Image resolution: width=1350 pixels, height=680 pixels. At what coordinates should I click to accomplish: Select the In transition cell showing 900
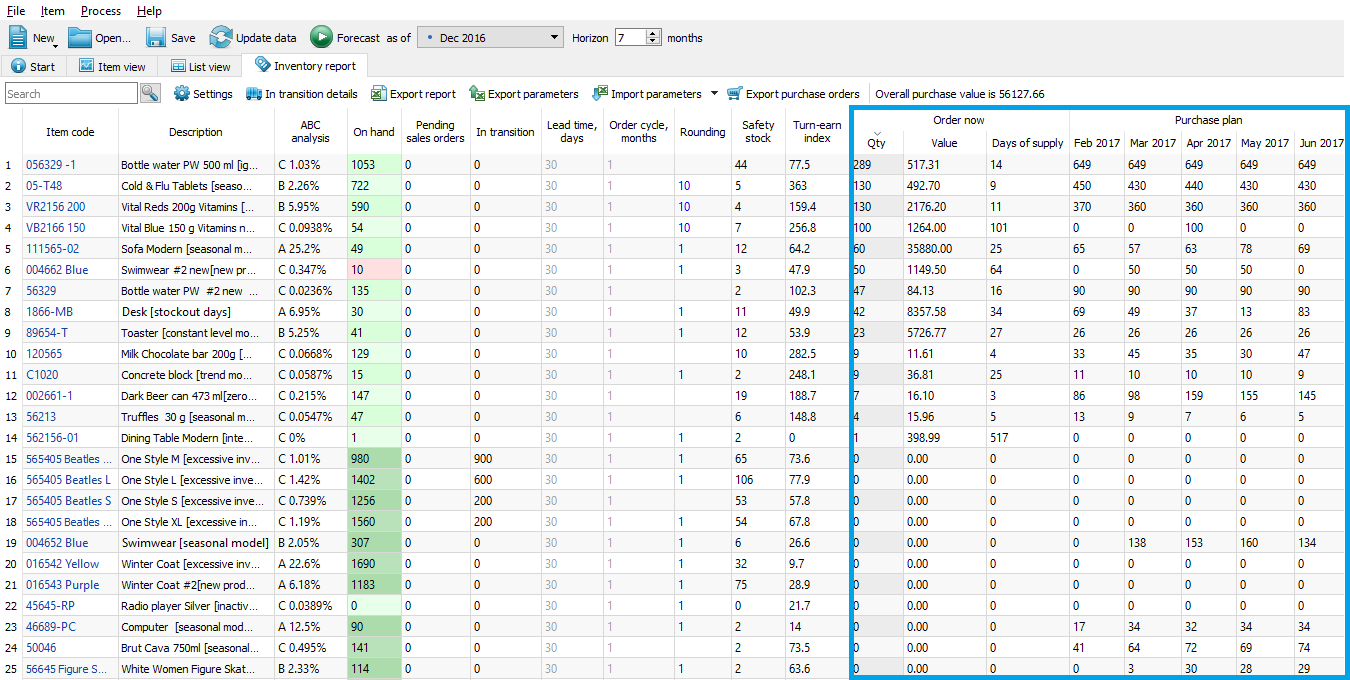tap(507, 459)
